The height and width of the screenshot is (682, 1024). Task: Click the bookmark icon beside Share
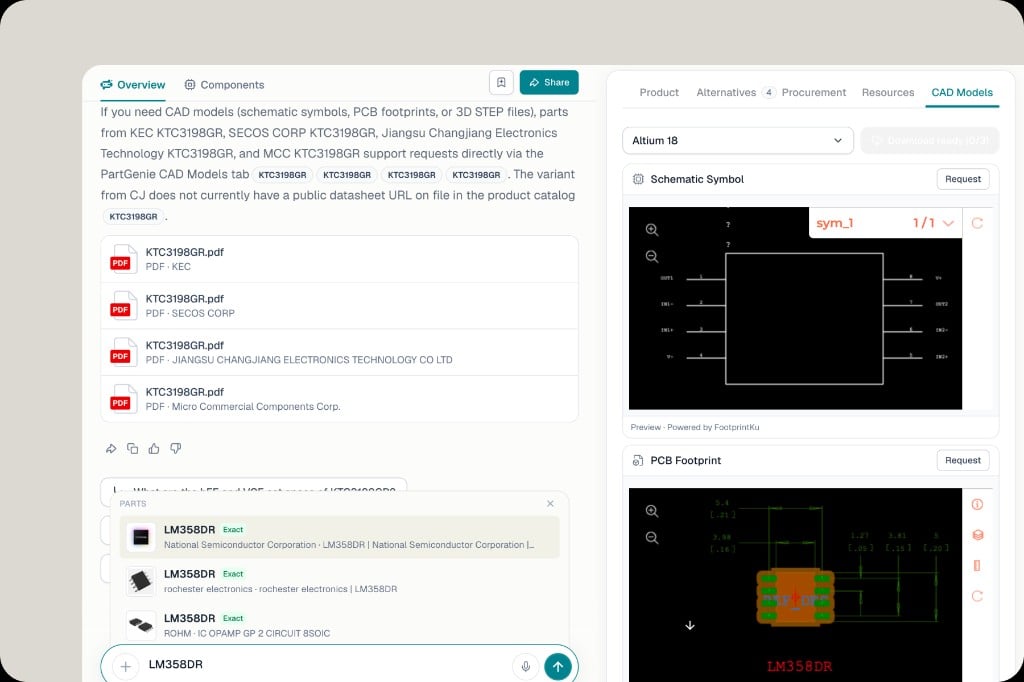pos(501,82)
